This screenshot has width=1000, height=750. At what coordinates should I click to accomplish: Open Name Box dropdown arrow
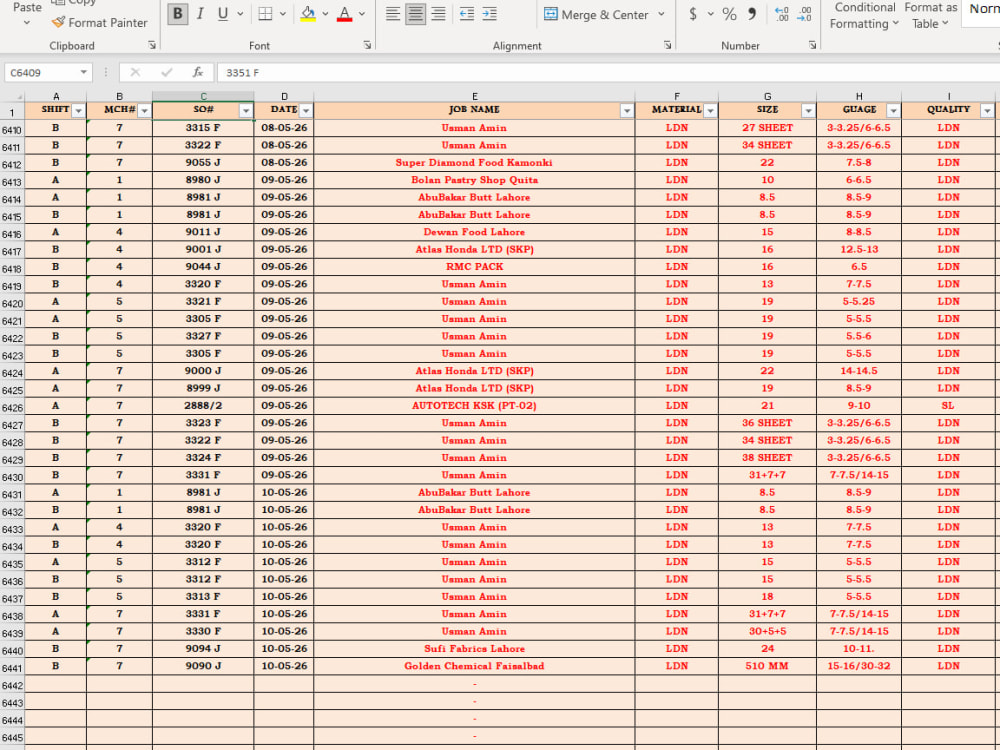[84, 73]
